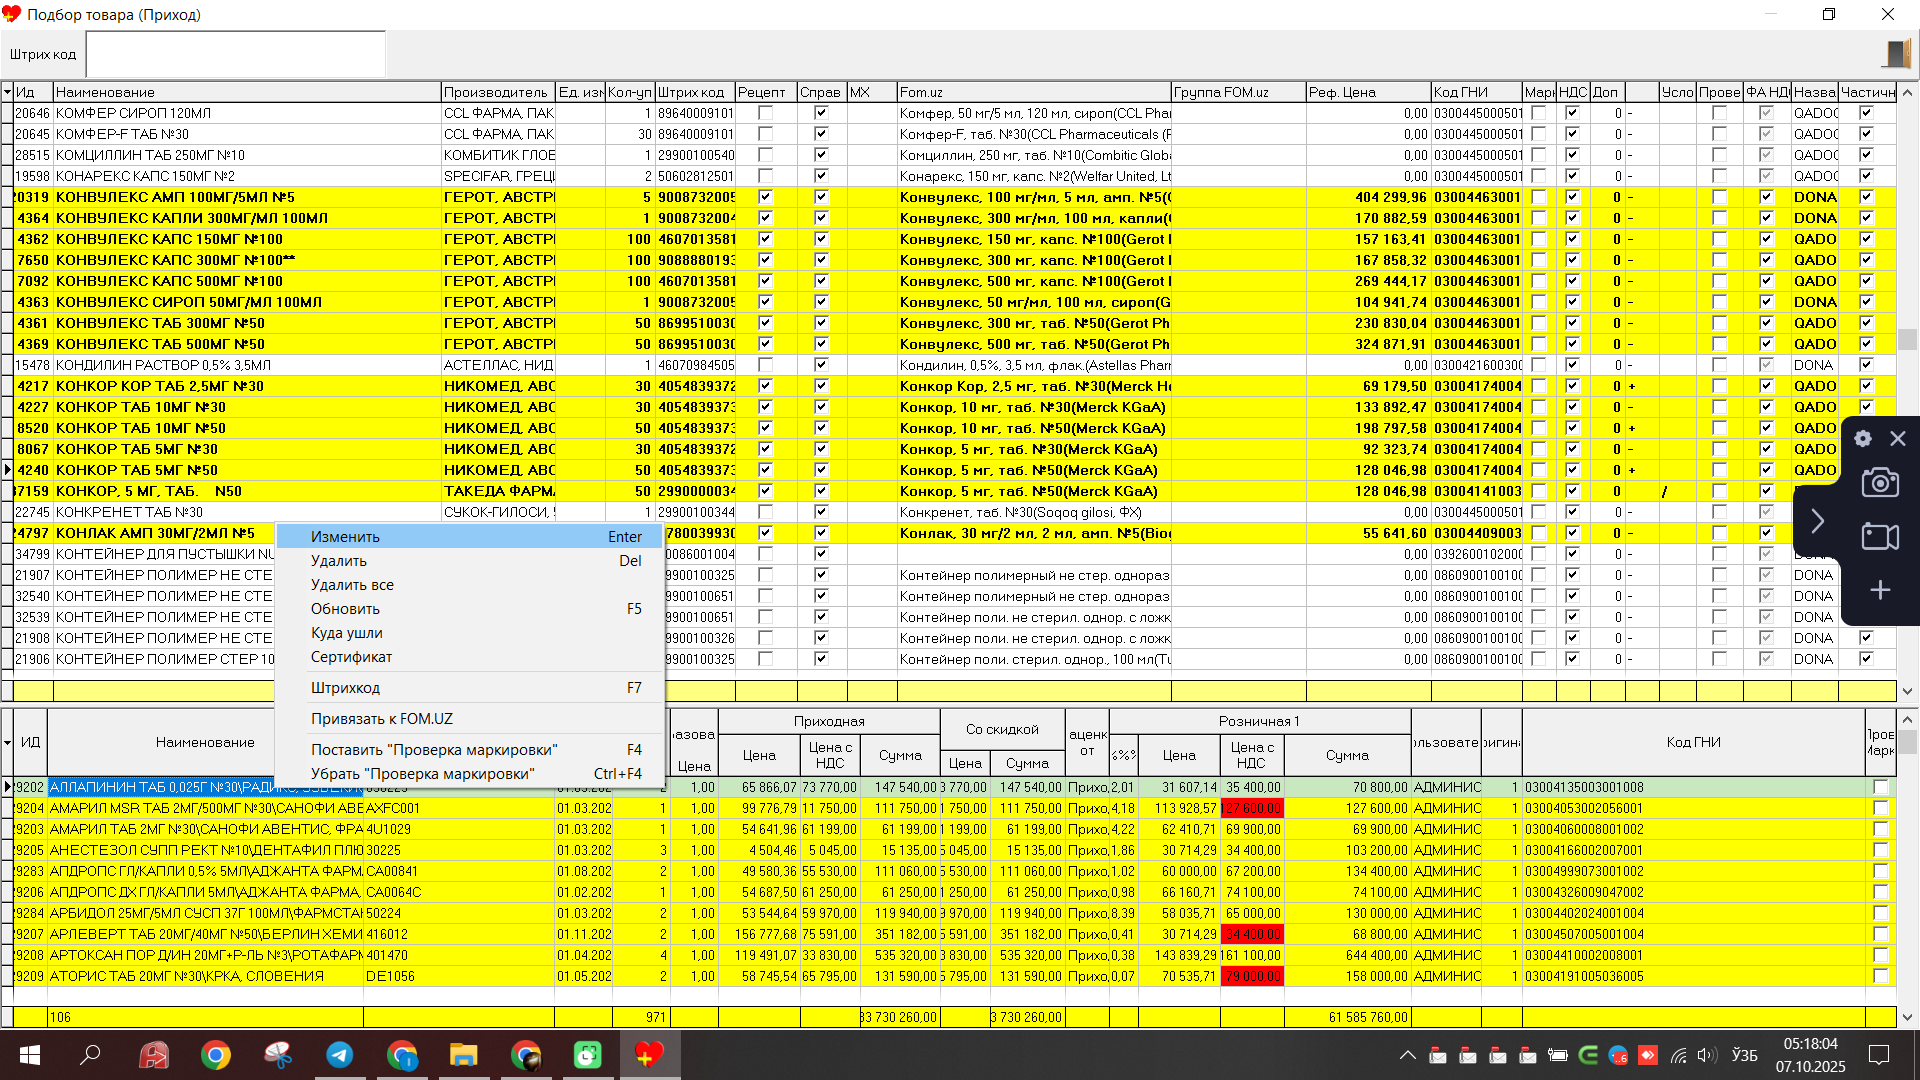
Task: Open File Explorer from taskbar
Action: click(463, 1055)
